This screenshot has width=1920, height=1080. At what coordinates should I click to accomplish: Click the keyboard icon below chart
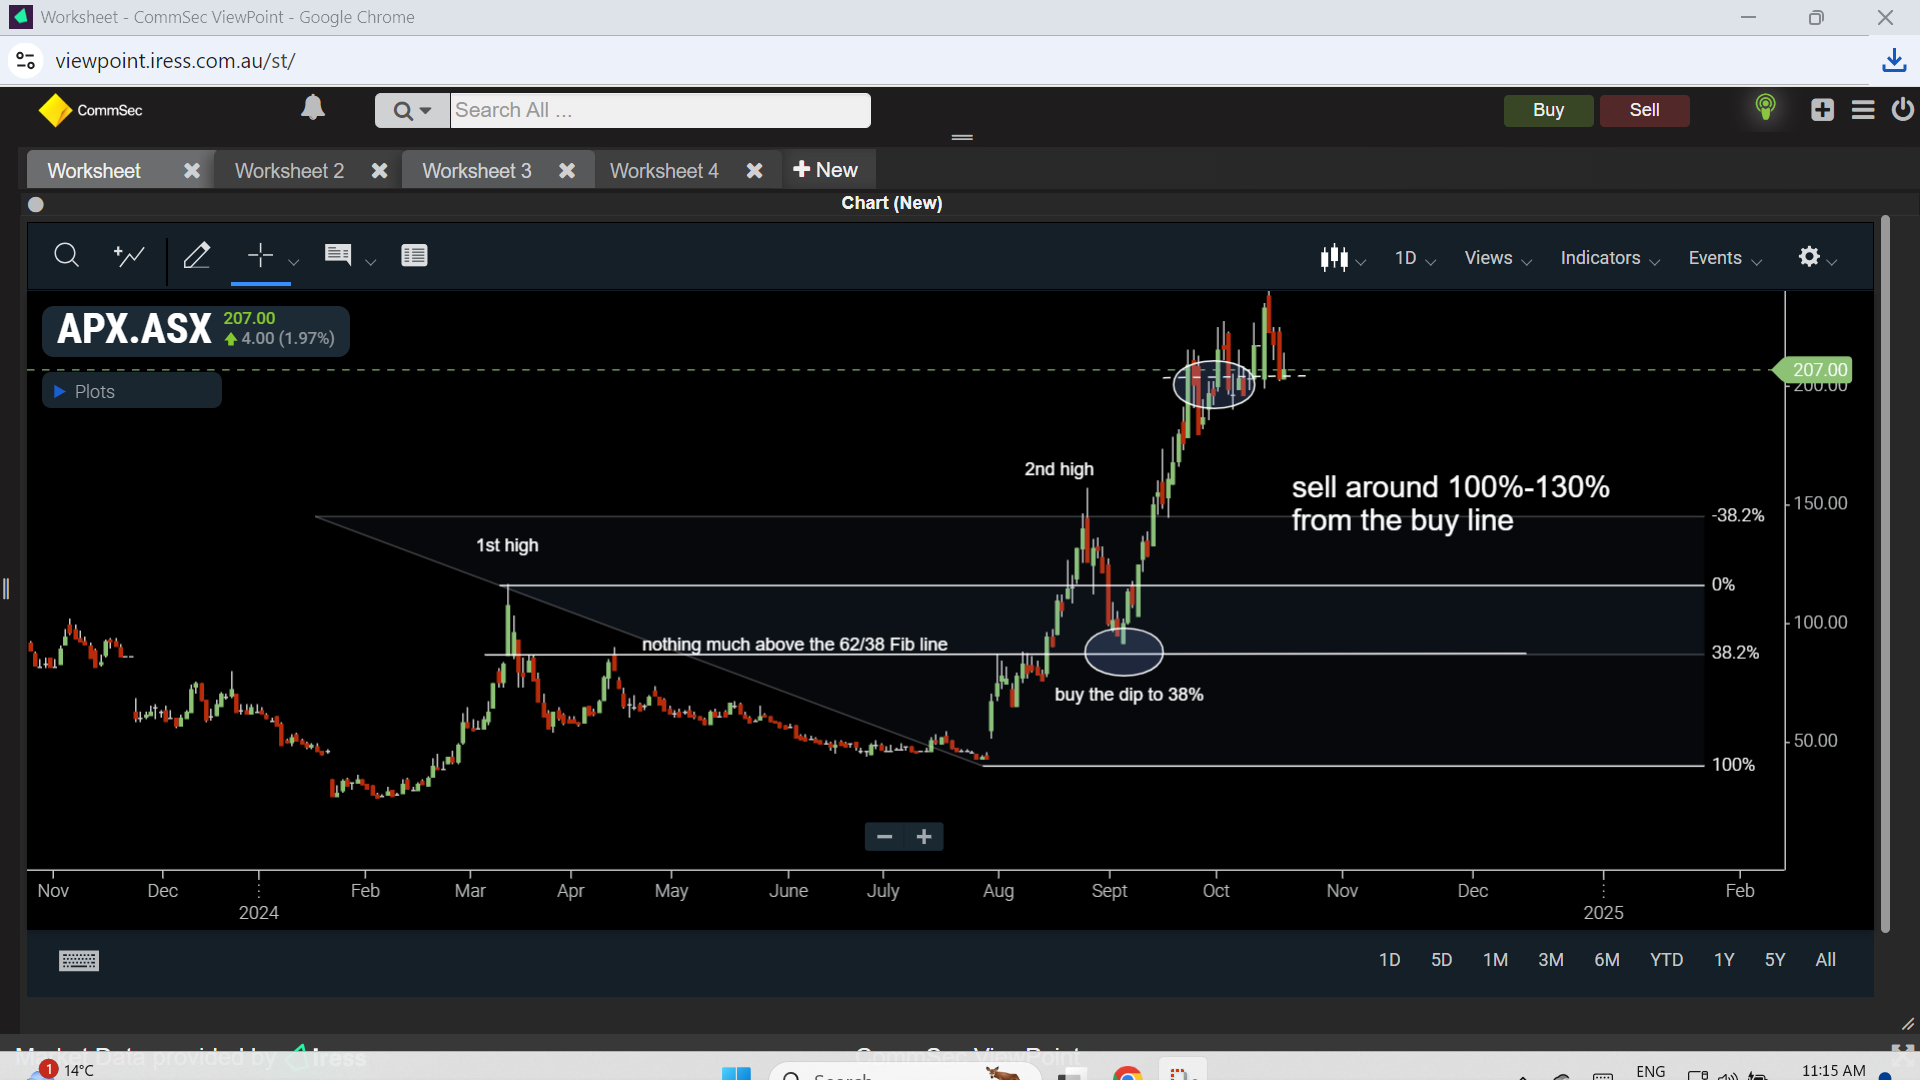(x=79, y=961)
